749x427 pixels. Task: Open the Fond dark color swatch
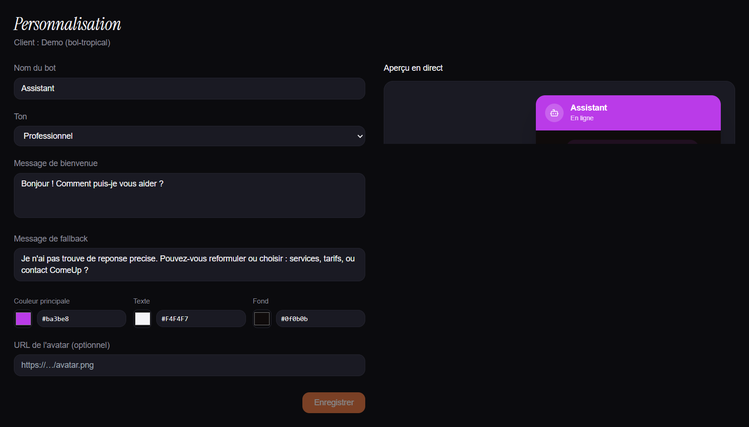tap(262, 319)
